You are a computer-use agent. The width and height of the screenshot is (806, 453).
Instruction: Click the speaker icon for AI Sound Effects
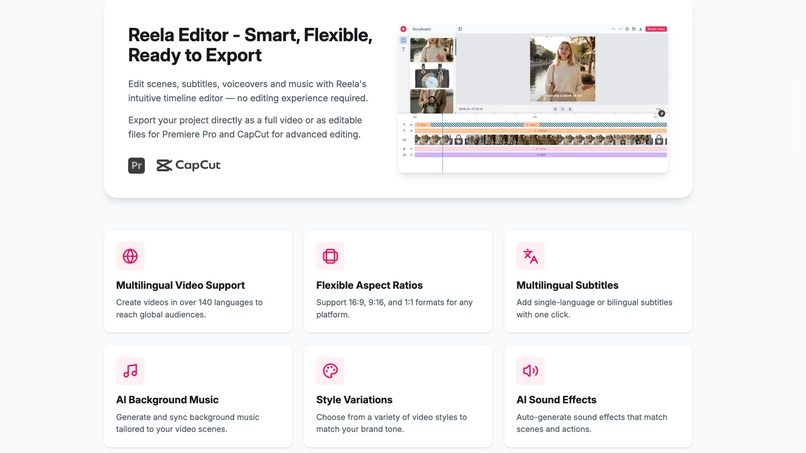click(x=530, y=371)
